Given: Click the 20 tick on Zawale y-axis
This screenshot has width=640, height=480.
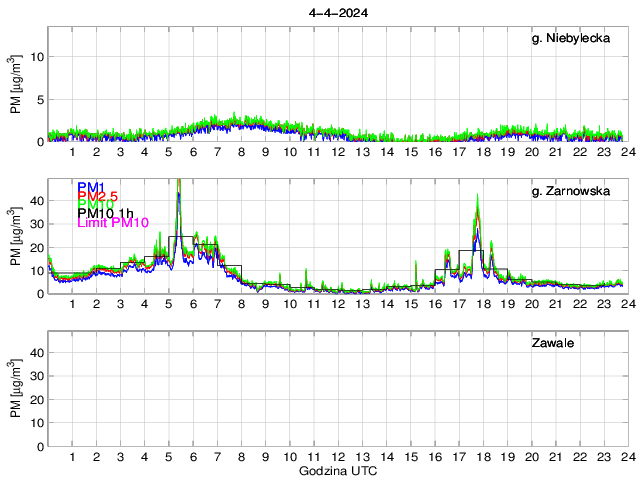Looking at the screenshot, I should [37, 400].
